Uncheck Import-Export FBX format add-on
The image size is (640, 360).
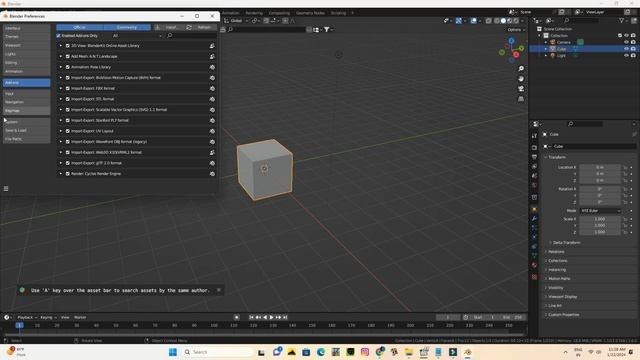click(x=68, y=88)
